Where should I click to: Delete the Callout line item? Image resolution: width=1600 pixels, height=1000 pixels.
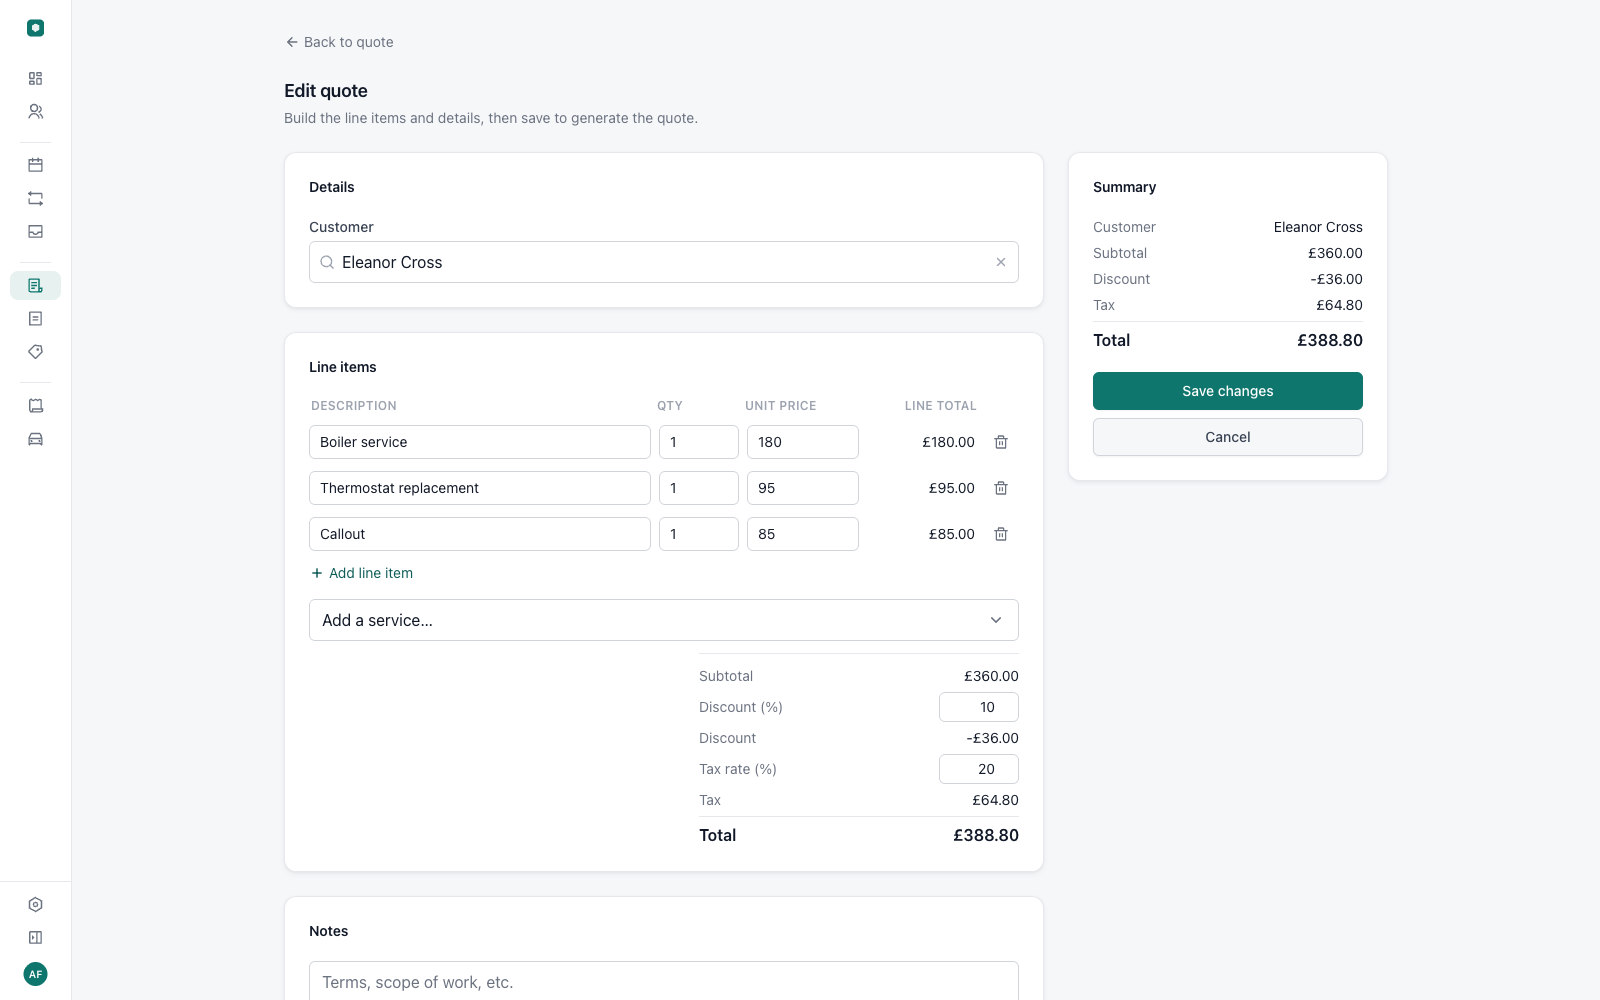(x=1001, y=534)
